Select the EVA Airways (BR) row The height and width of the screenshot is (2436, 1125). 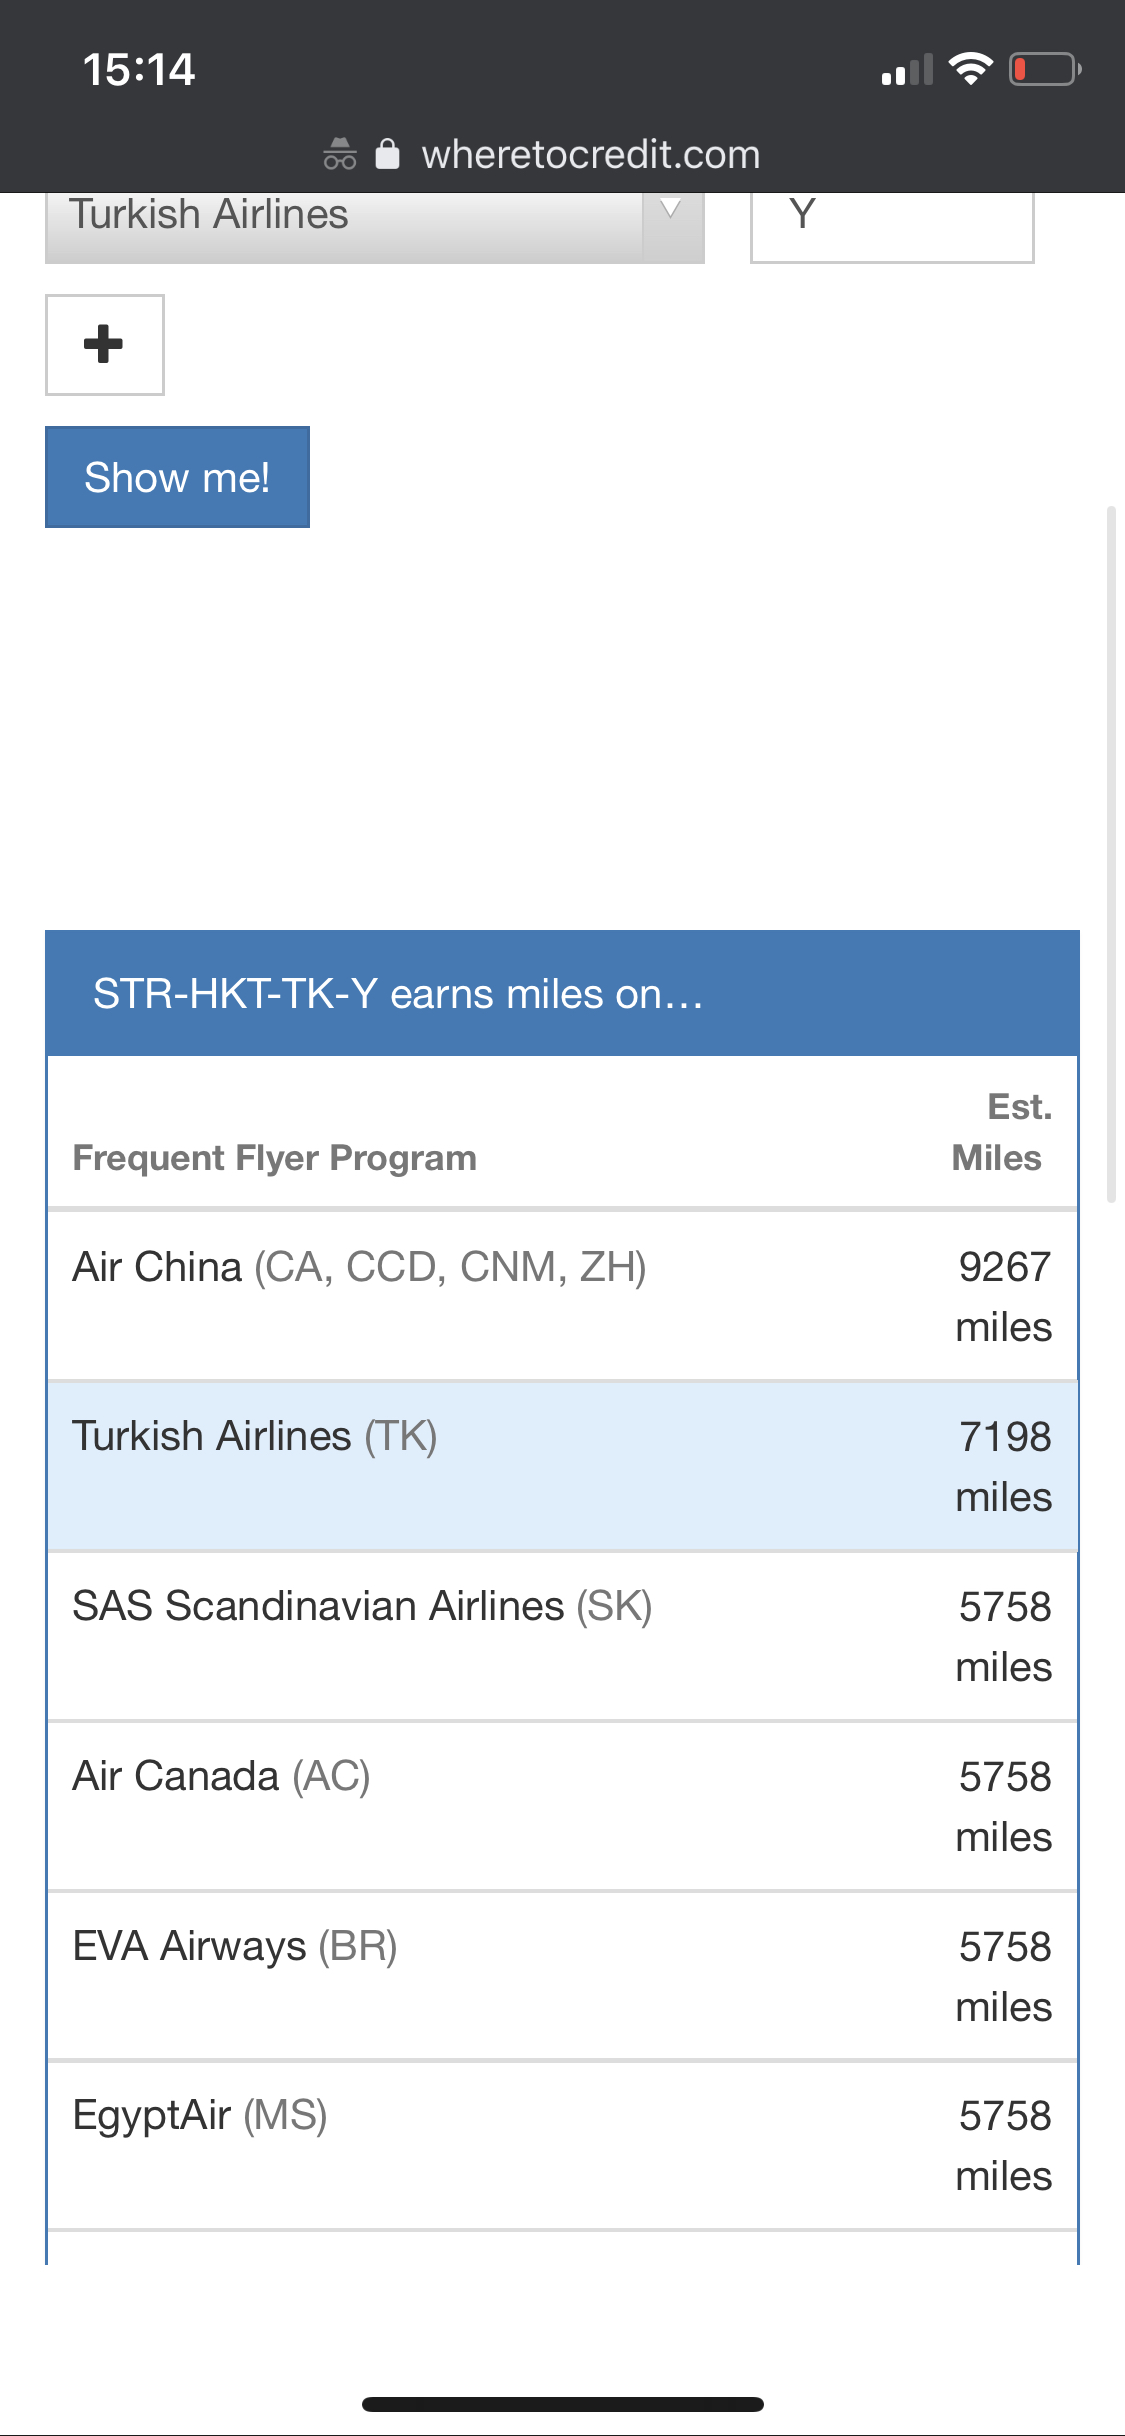[562, 1976]
